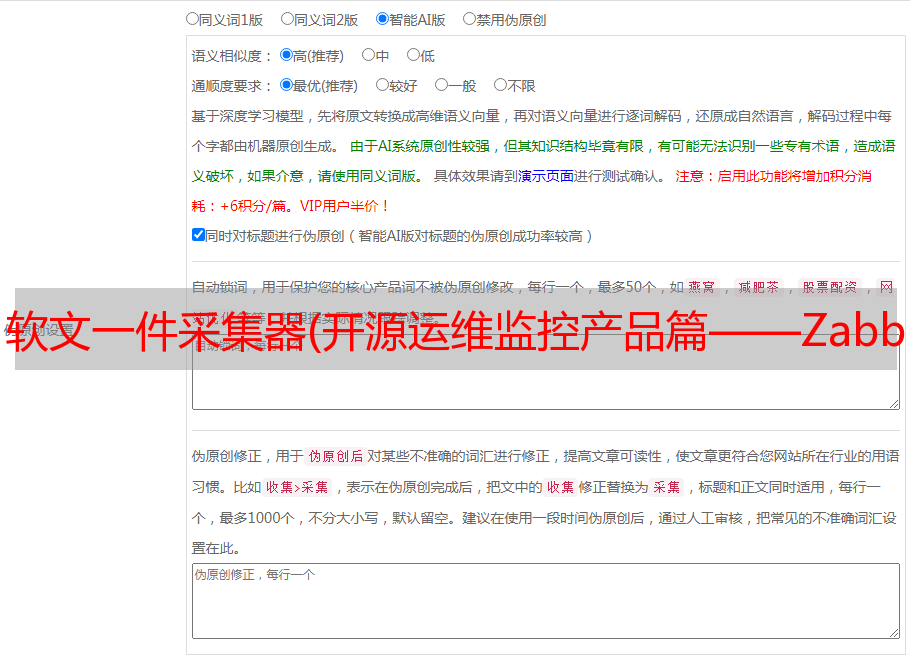
Task: Select 一般 for 通顺度要求
Action: [x=442, y=85]
